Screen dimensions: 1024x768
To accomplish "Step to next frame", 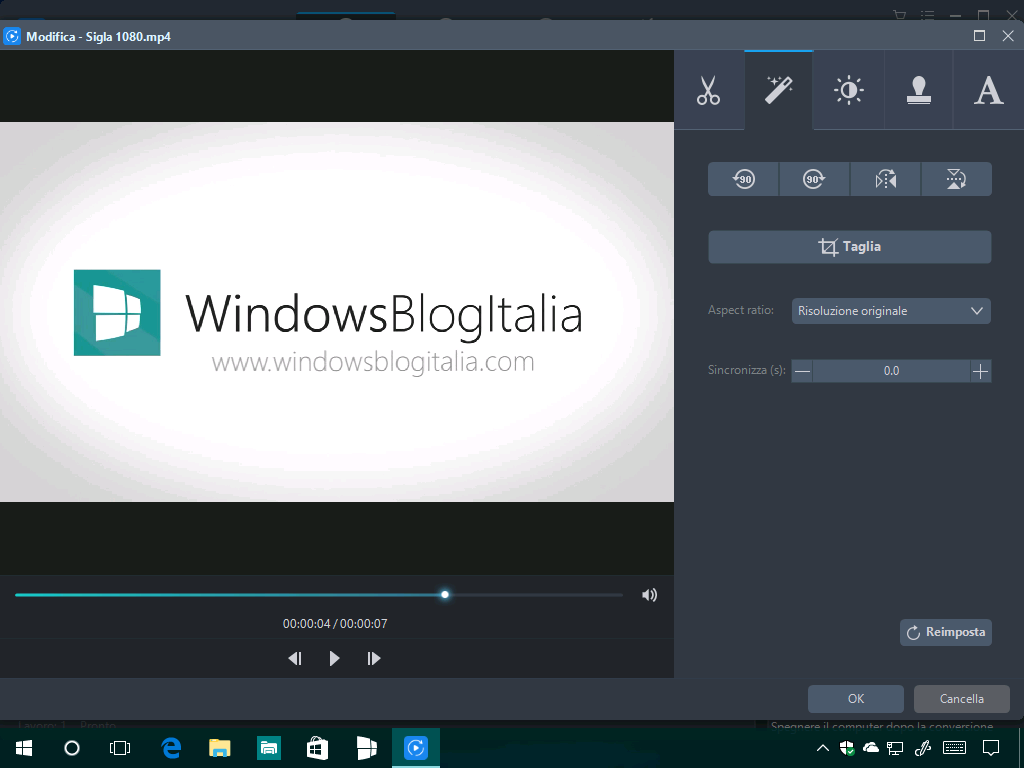I will tap(374, 658).
